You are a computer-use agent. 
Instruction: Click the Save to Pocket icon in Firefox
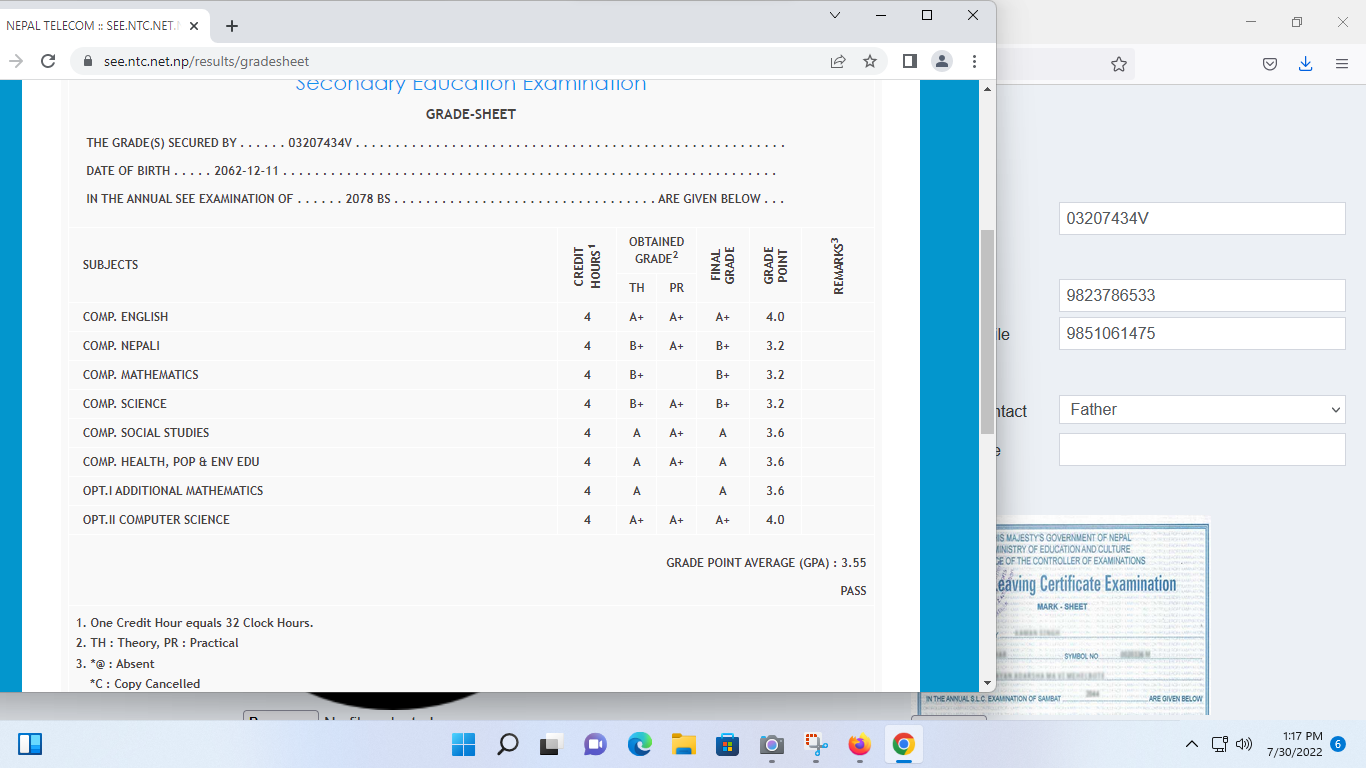(x=1269, y=64)
